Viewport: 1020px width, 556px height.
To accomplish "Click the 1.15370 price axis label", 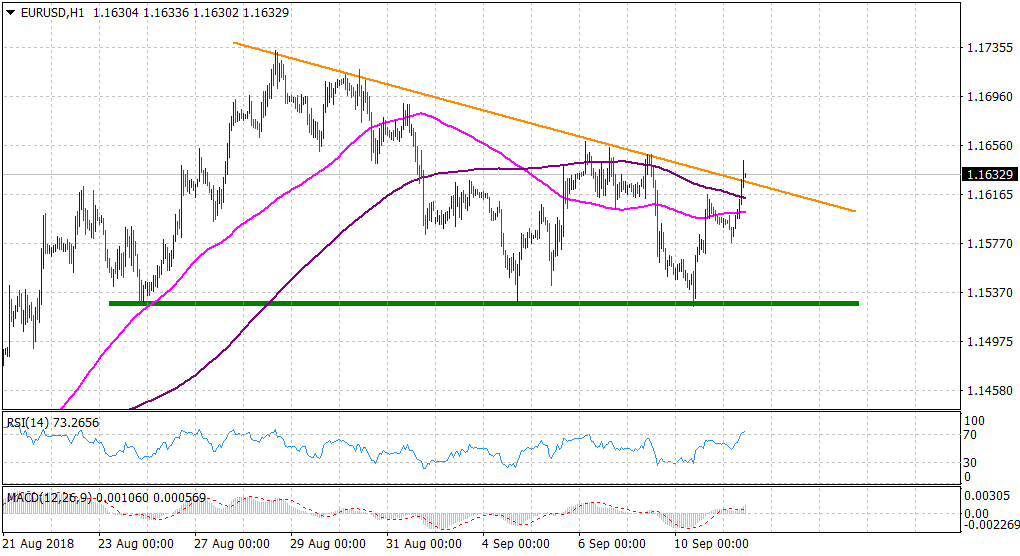I will point(992,292).
